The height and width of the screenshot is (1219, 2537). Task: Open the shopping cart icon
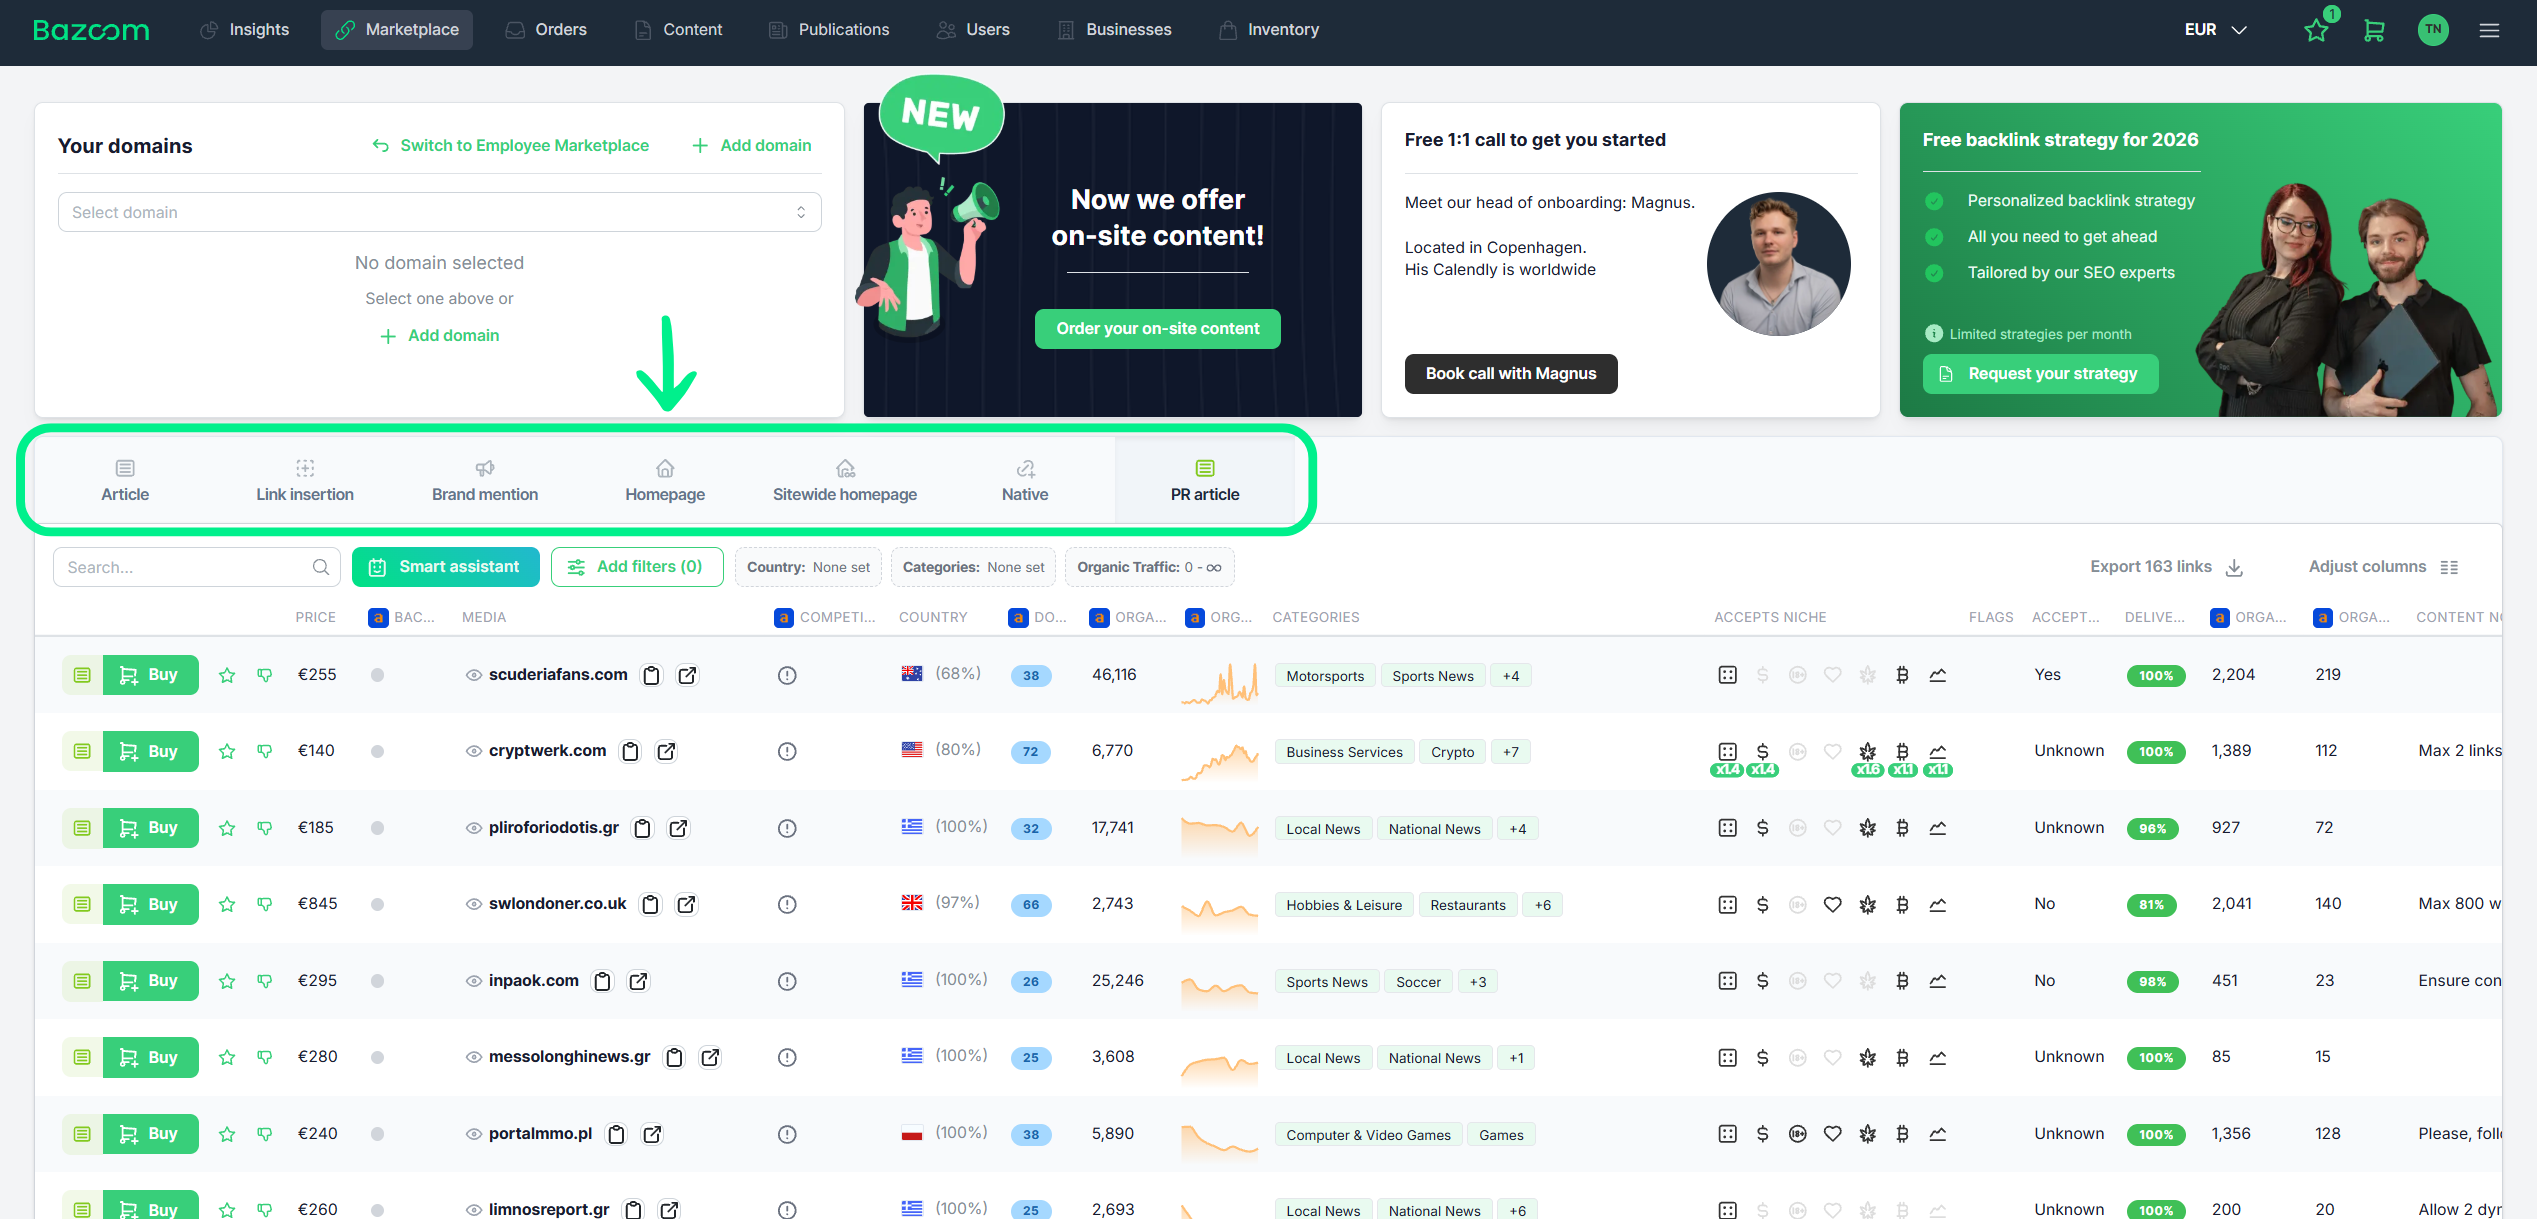[x=2374, y=31]
